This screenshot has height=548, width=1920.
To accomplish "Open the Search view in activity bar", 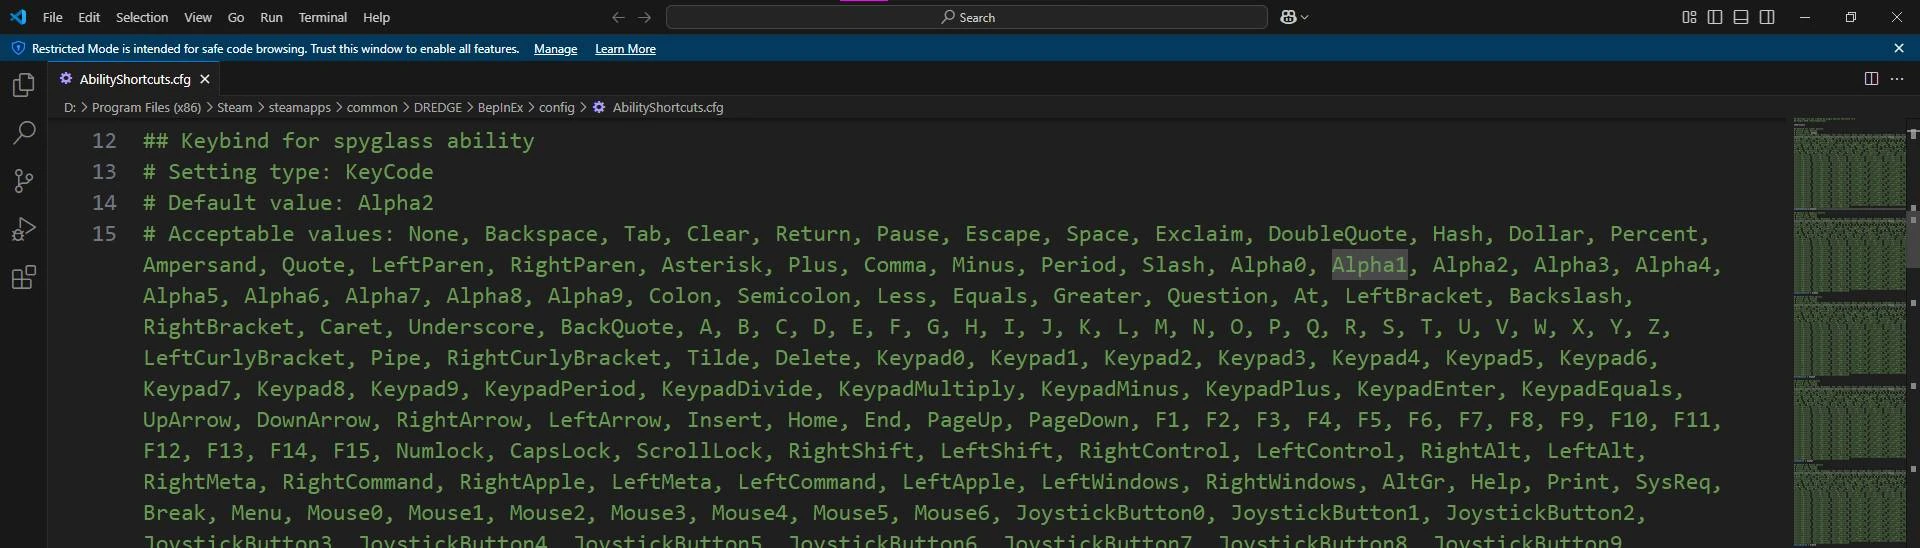I will point(24,133).
